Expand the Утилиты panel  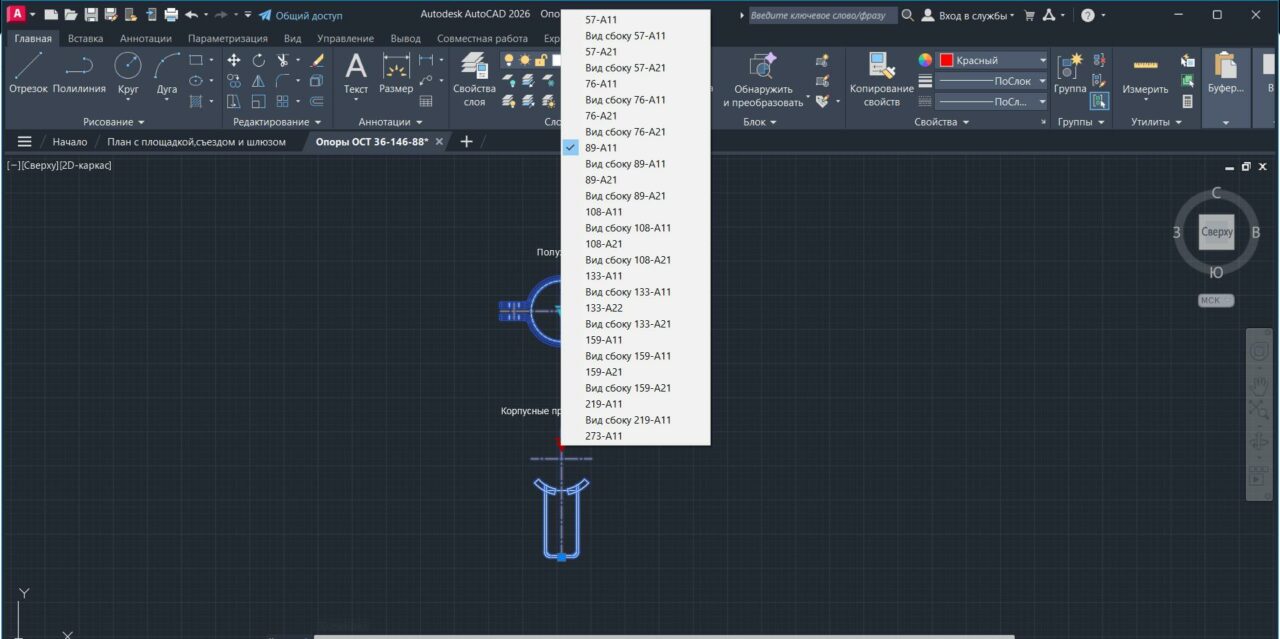[1155, 122]
